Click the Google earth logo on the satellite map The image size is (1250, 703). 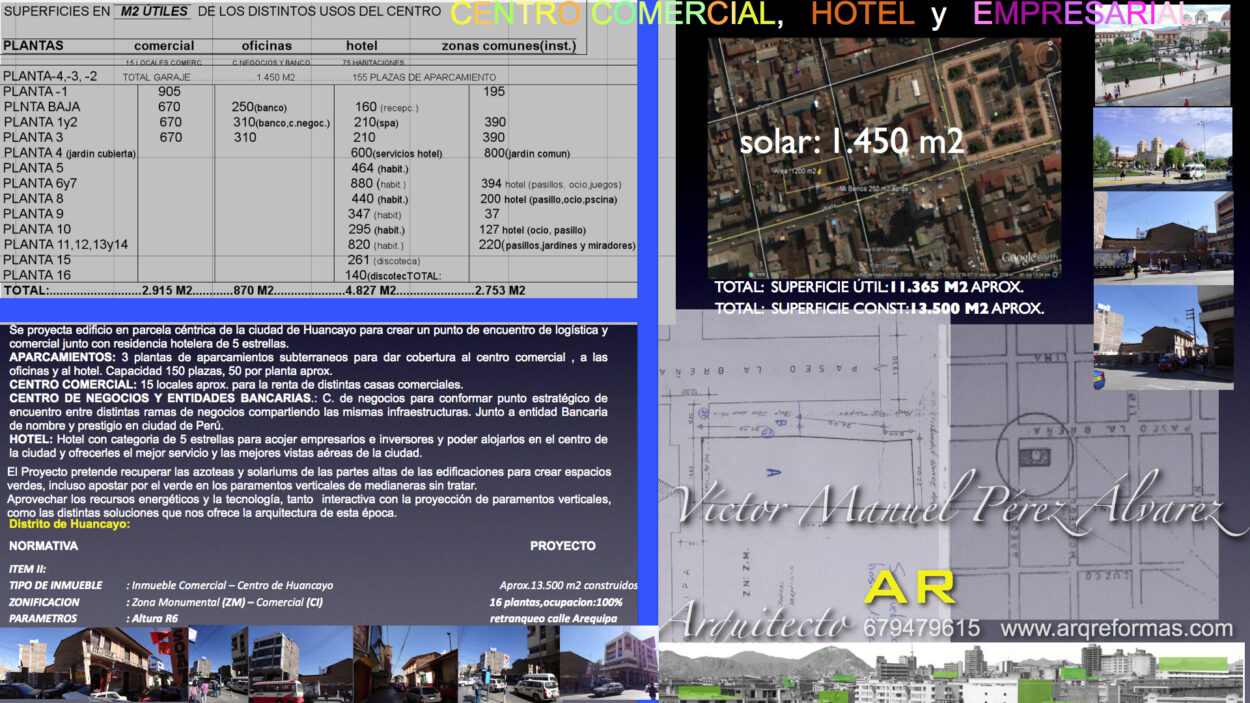[1030, 258]
